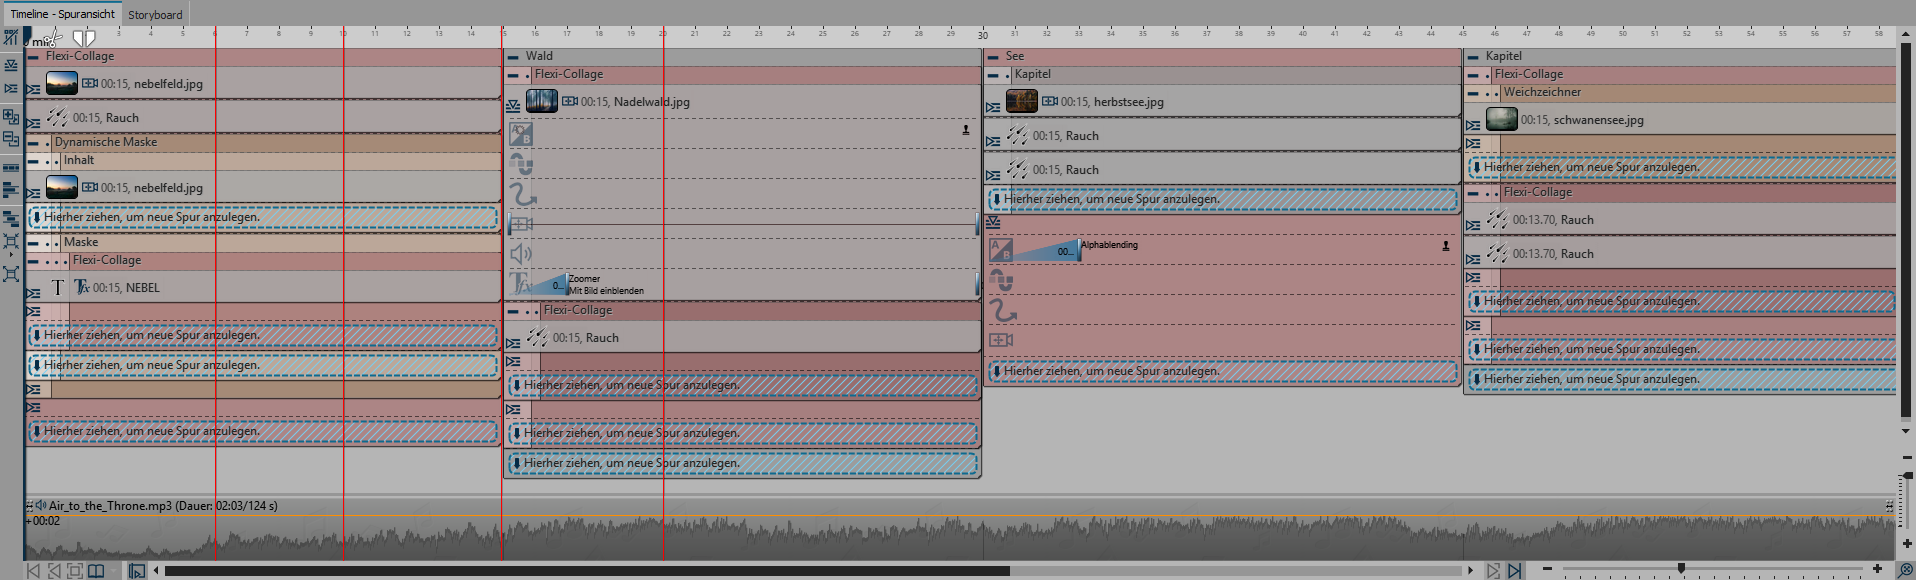1916x580 pixels.
Task: Select the Air_to_the_Throne.mp3 audio track title
Action: coord(164,506)
